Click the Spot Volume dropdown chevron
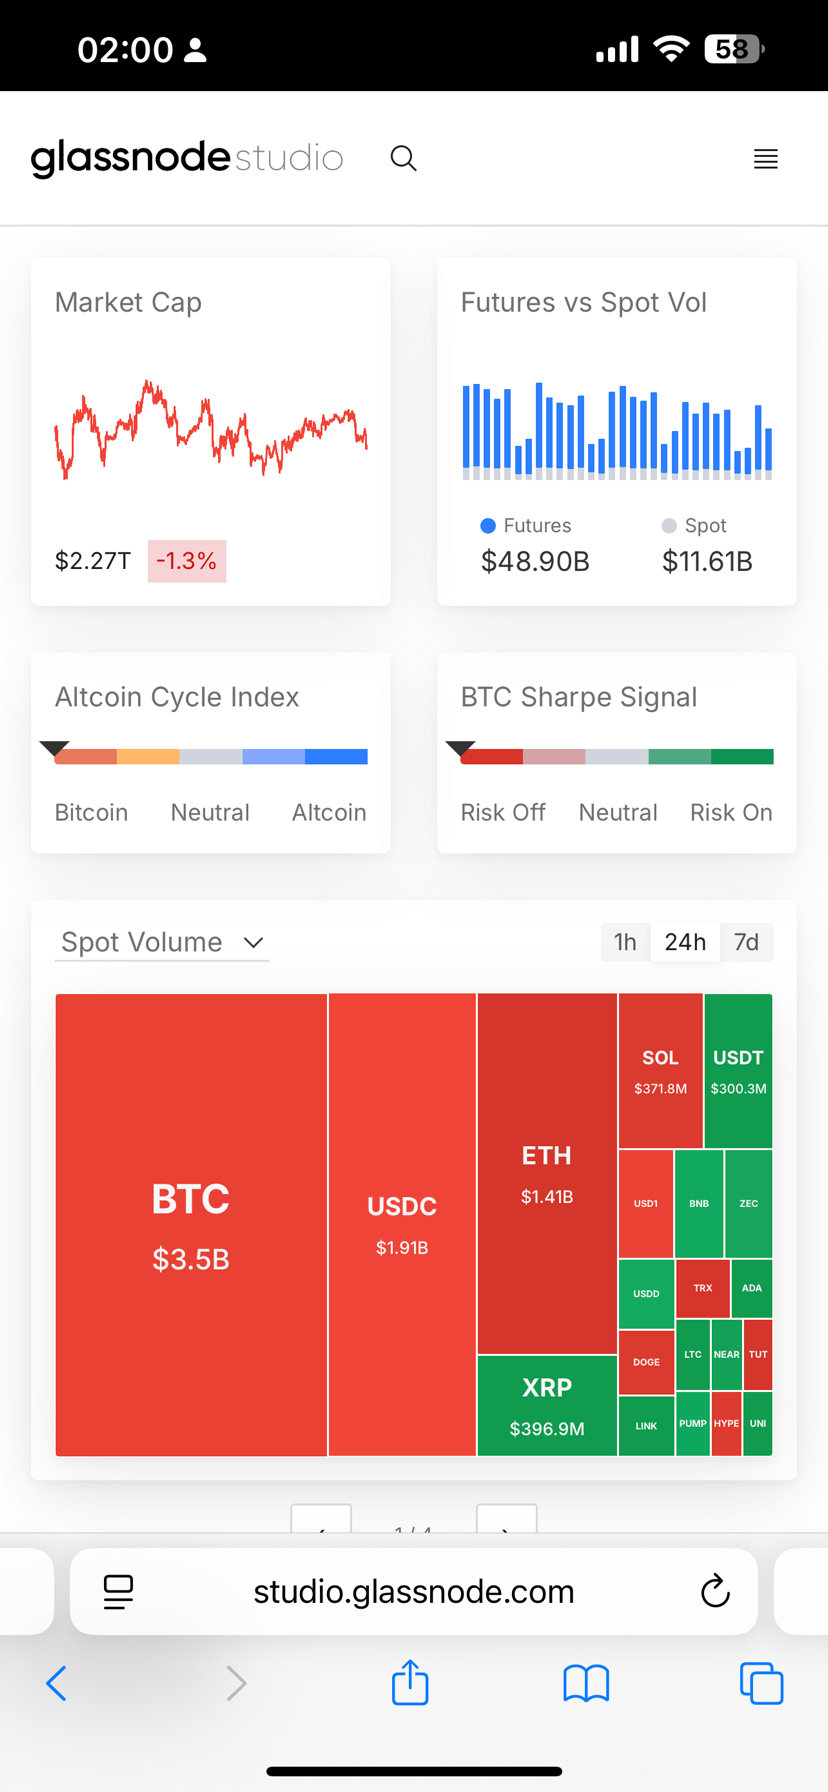Image resolution: width=828 pixels, height=1792 pixels. click(253, 943)
